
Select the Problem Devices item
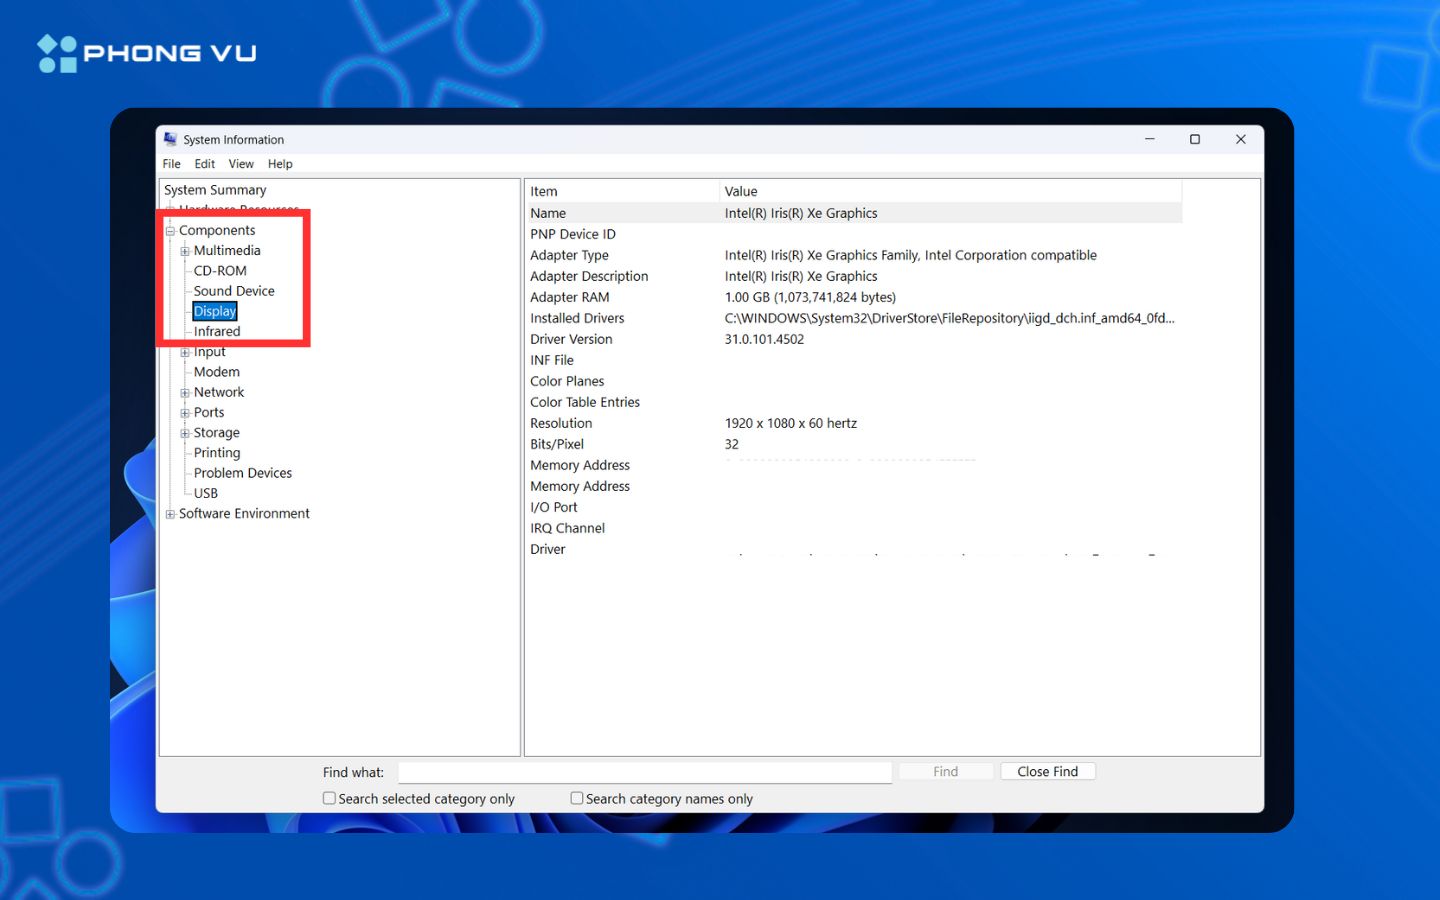click(243, 473)
